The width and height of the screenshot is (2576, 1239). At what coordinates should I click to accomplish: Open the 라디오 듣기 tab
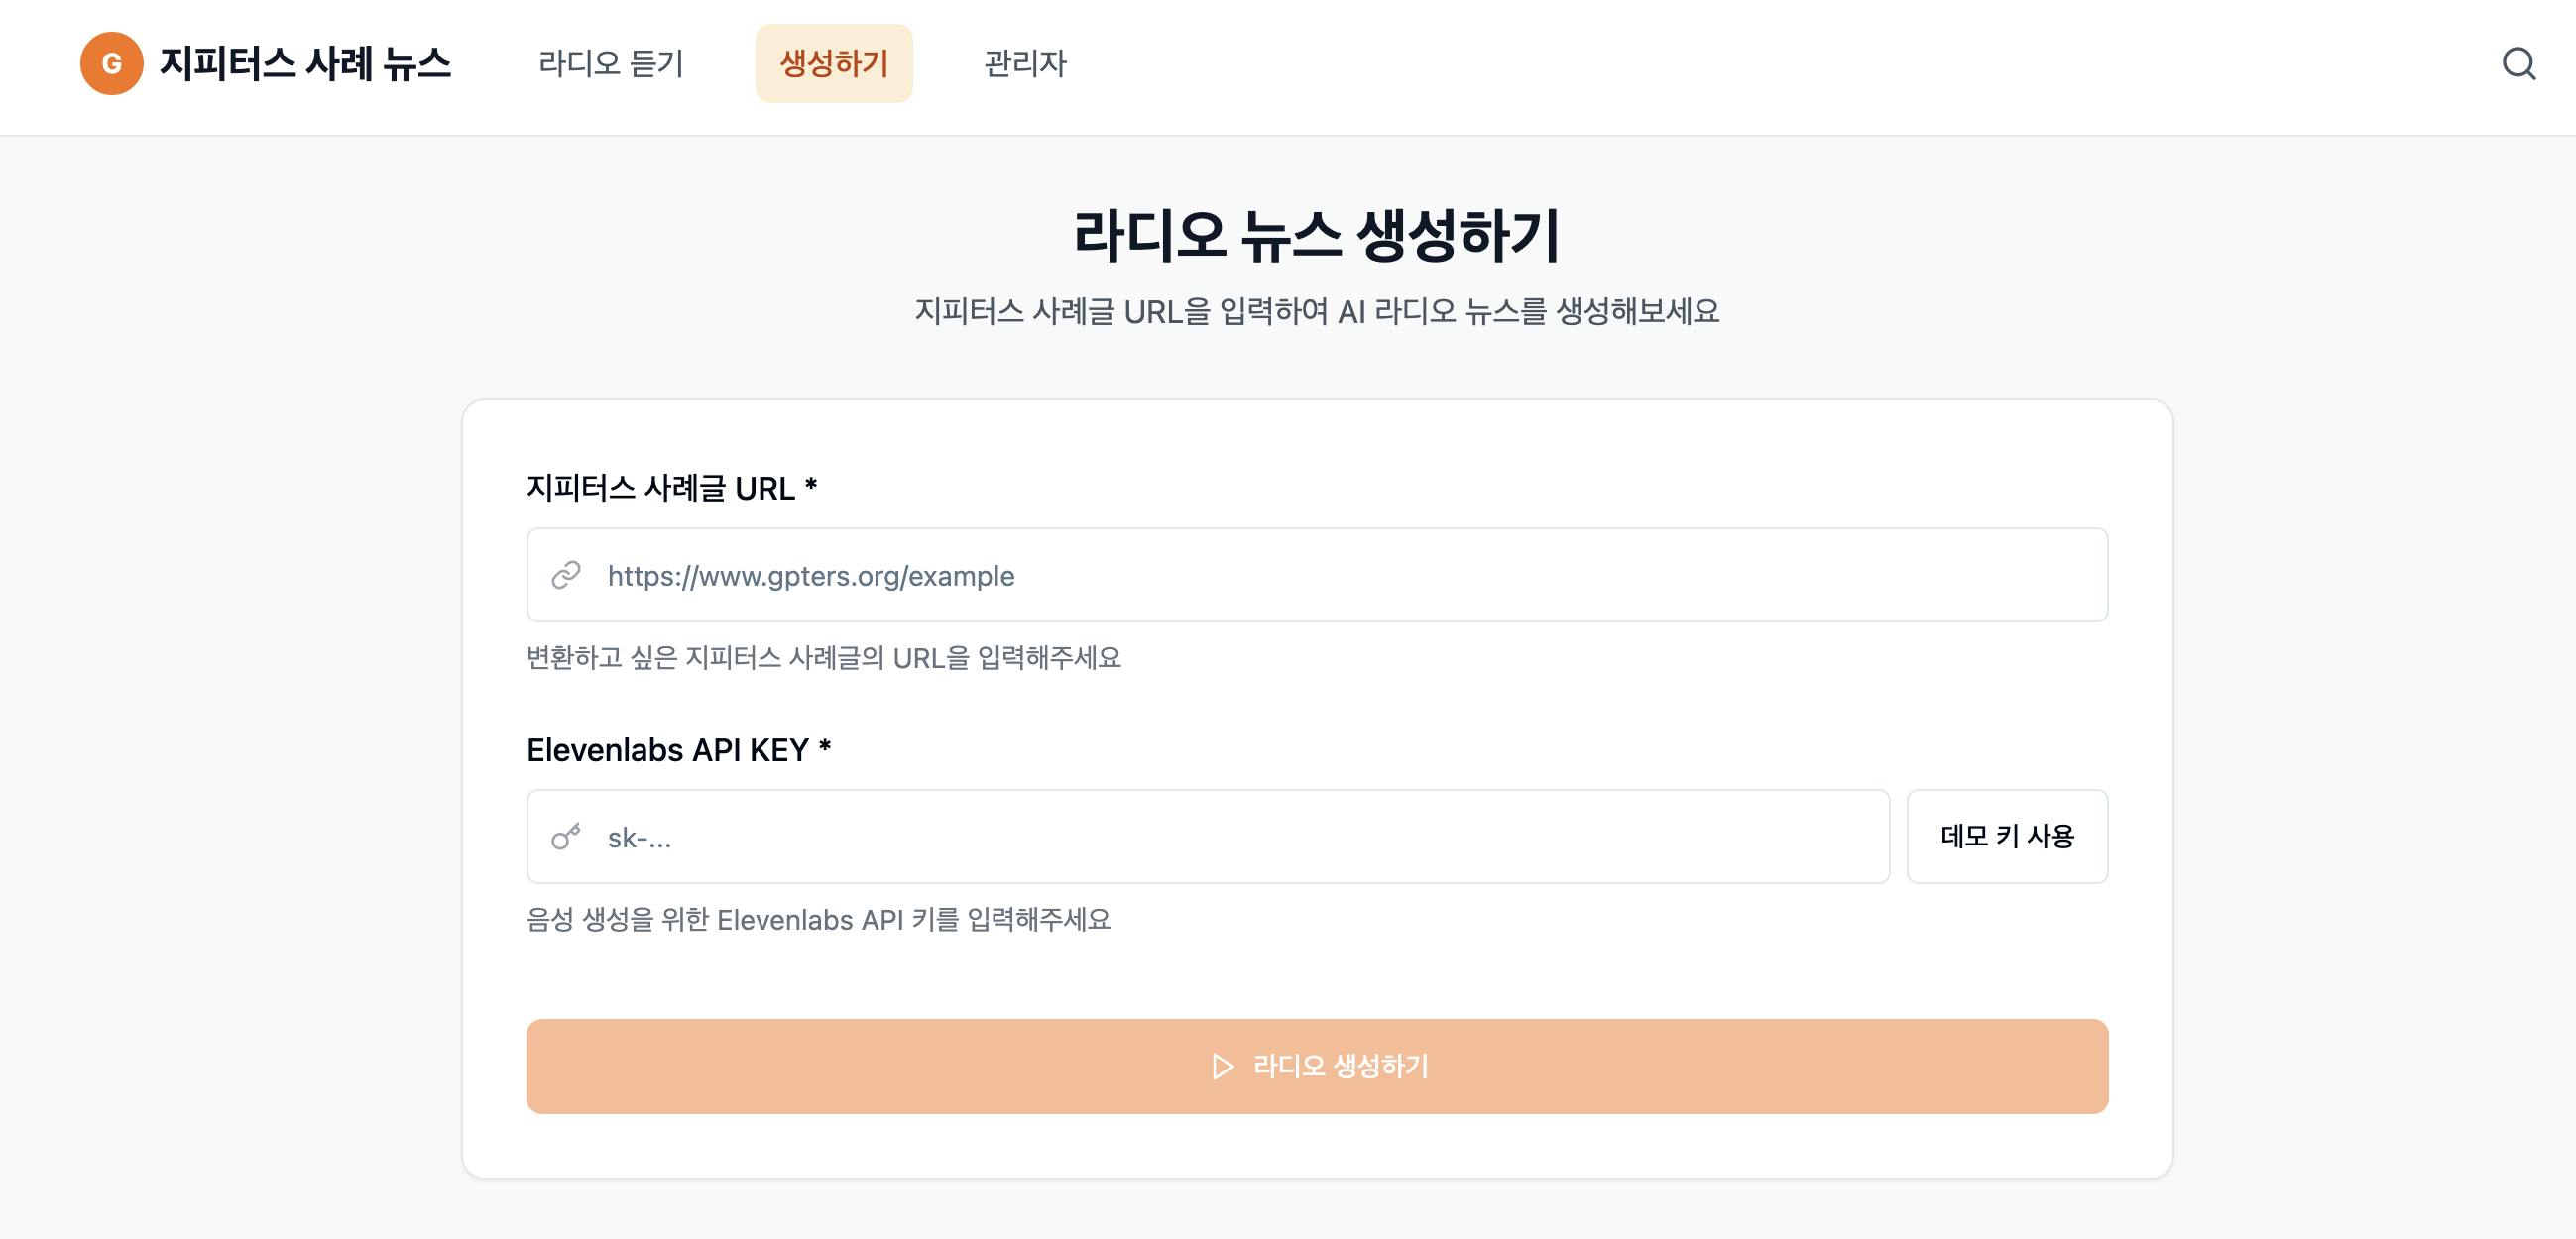click(x=611, y=64)
